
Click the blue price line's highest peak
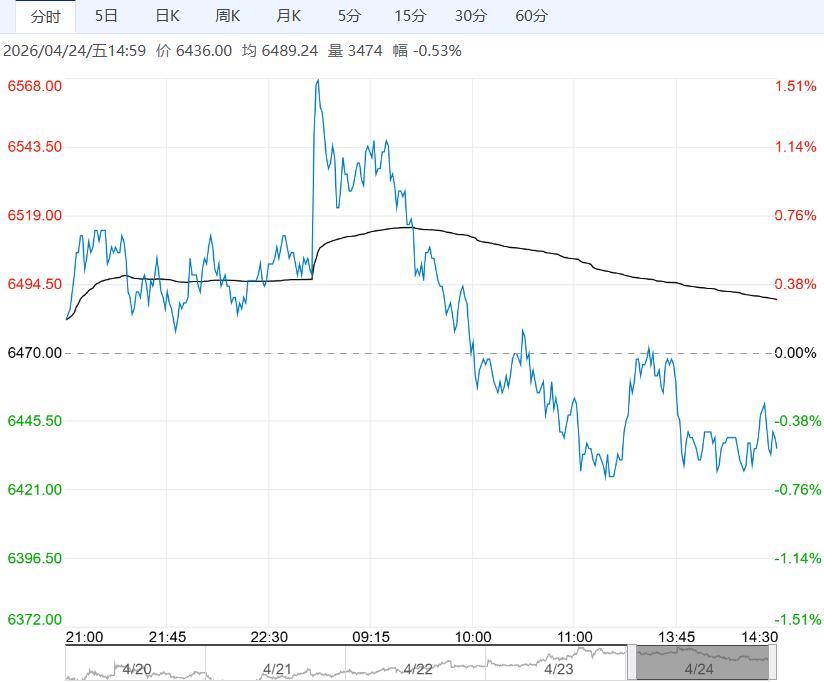click(318, 80)
